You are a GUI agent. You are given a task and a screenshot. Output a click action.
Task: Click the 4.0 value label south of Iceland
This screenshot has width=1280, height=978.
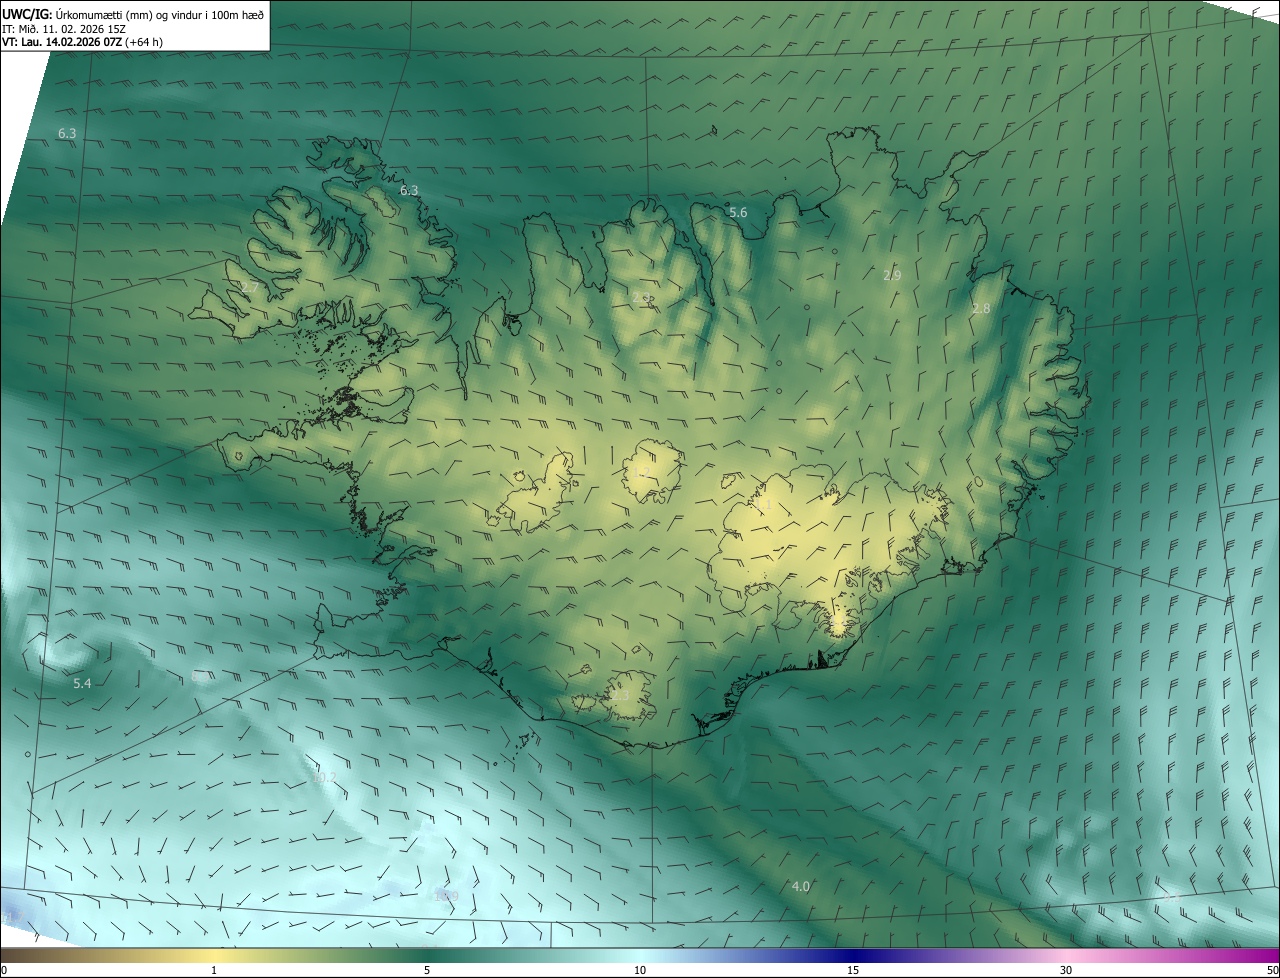coord(801,886)
